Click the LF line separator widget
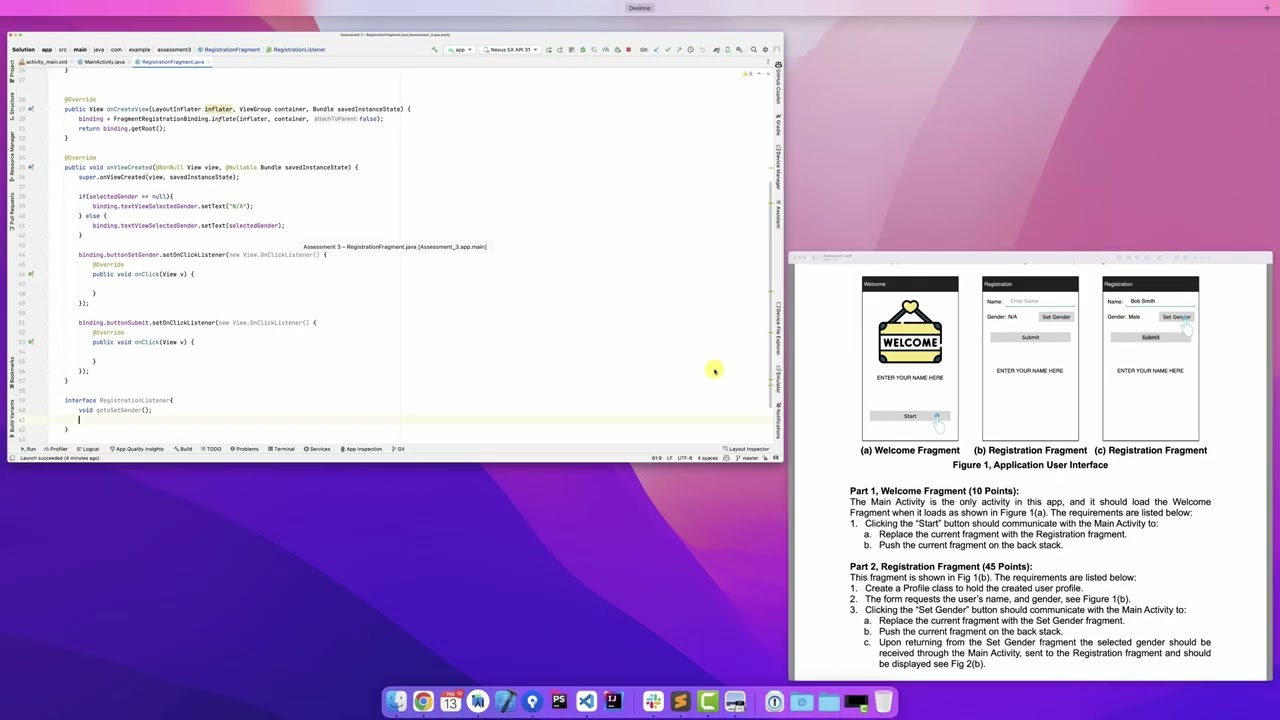The width and height of the screenshot is (1280, 720). pos(671,458)
